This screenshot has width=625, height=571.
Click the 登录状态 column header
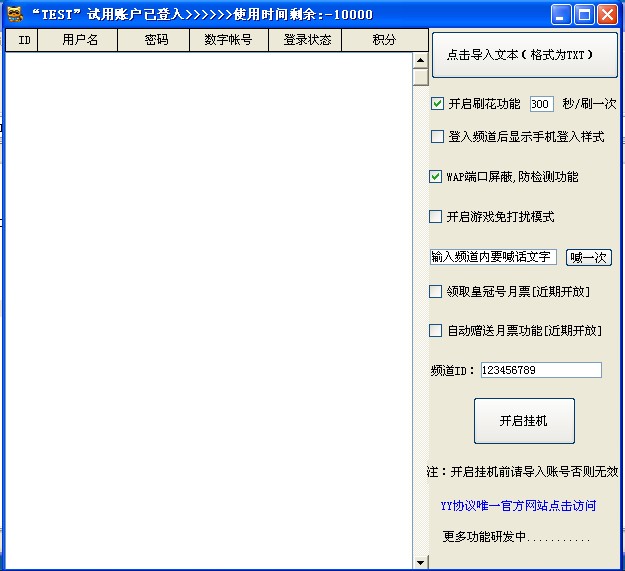[x=305, y=40]
